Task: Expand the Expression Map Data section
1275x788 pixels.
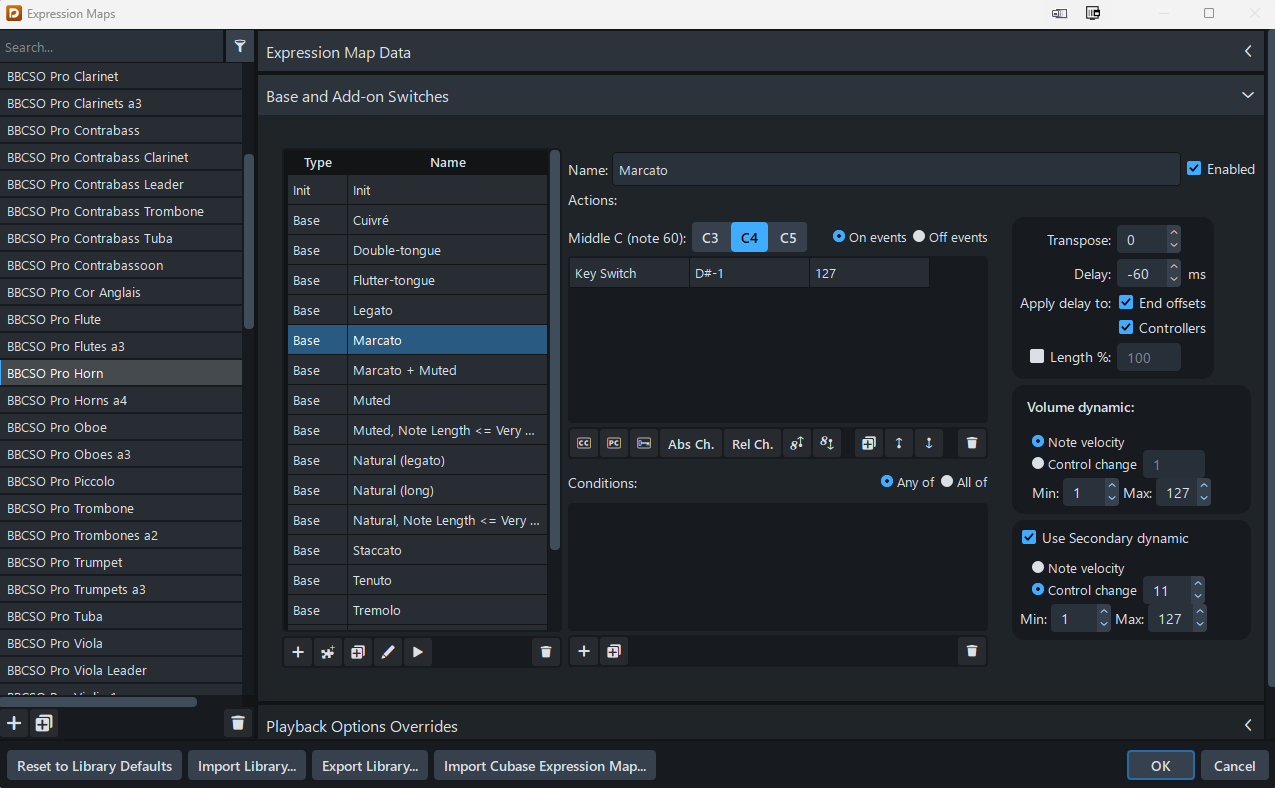Action: (1247, 52)
